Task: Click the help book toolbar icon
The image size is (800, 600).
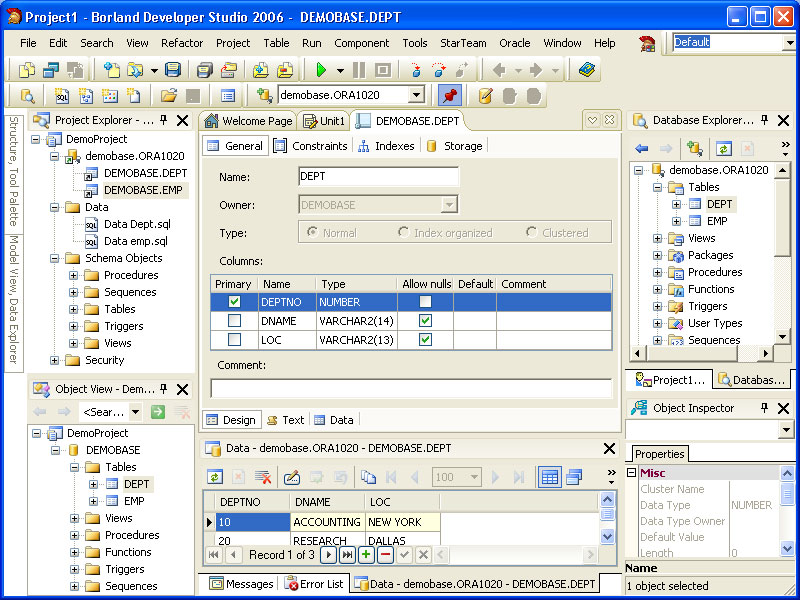Action: 587,70
